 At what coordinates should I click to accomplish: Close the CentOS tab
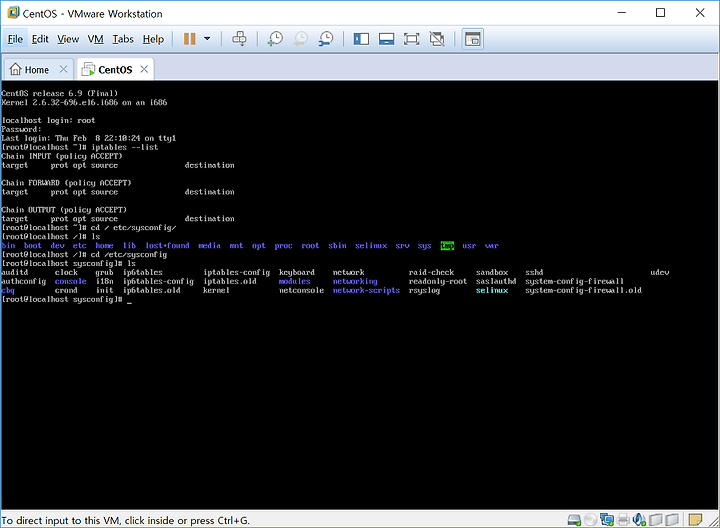point(144,69)
